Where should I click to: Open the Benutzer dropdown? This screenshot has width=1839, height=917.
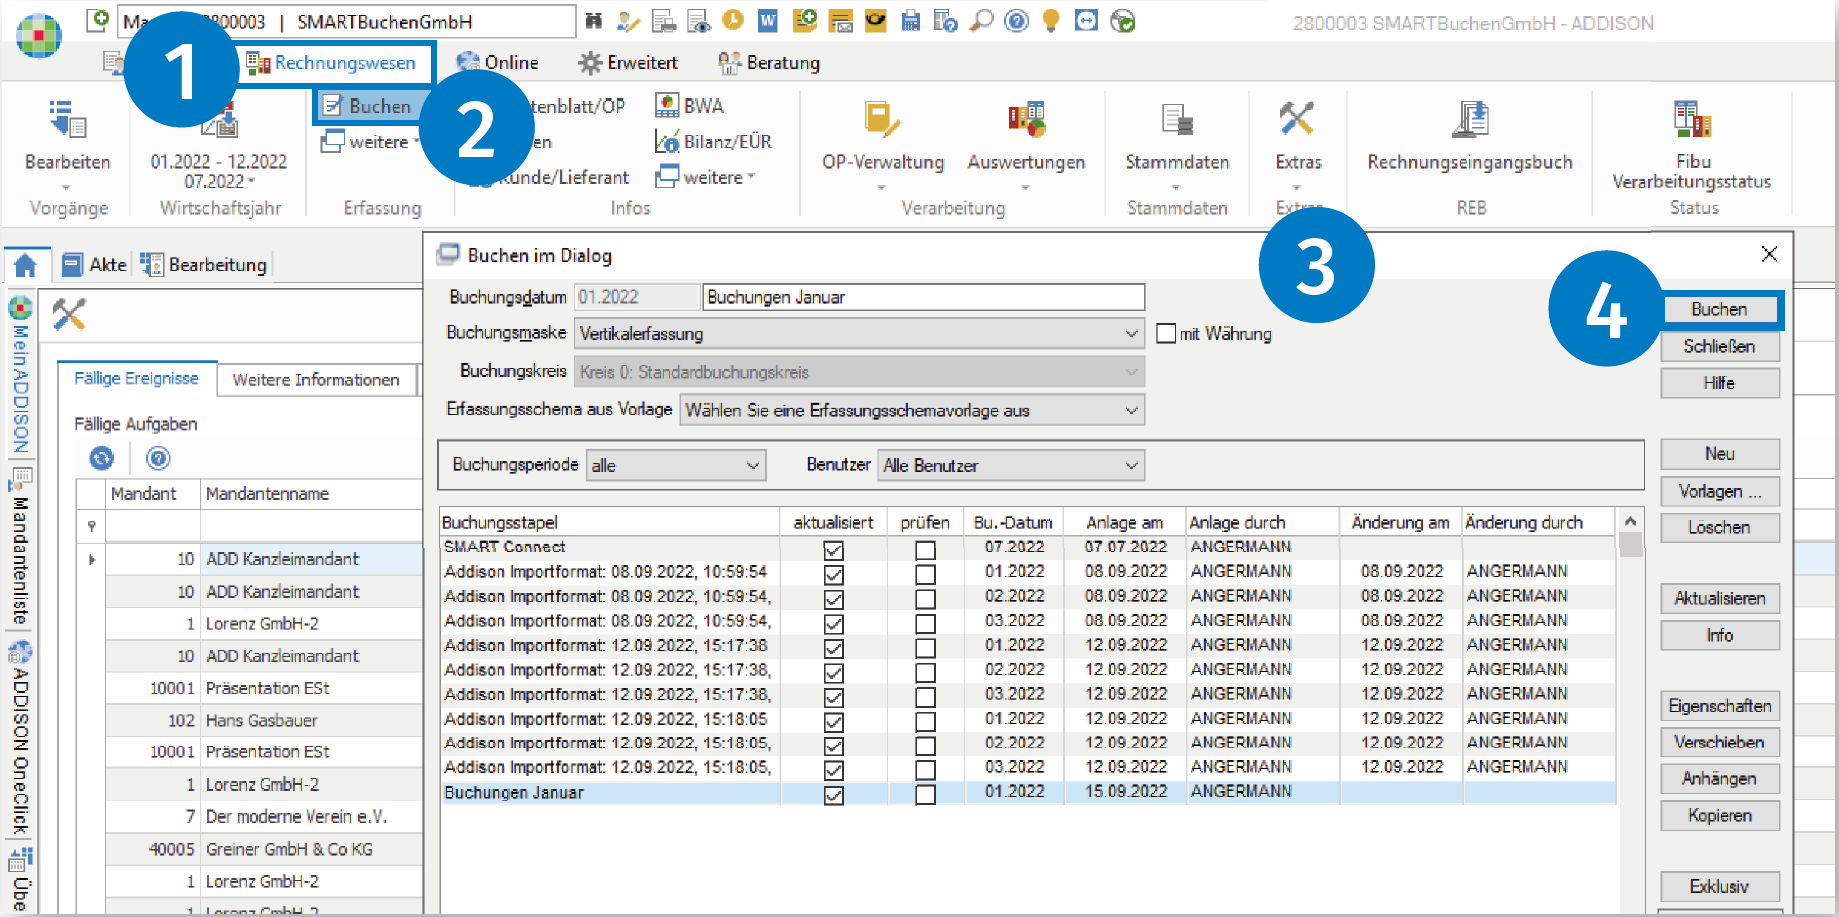tap(1011, 465)
